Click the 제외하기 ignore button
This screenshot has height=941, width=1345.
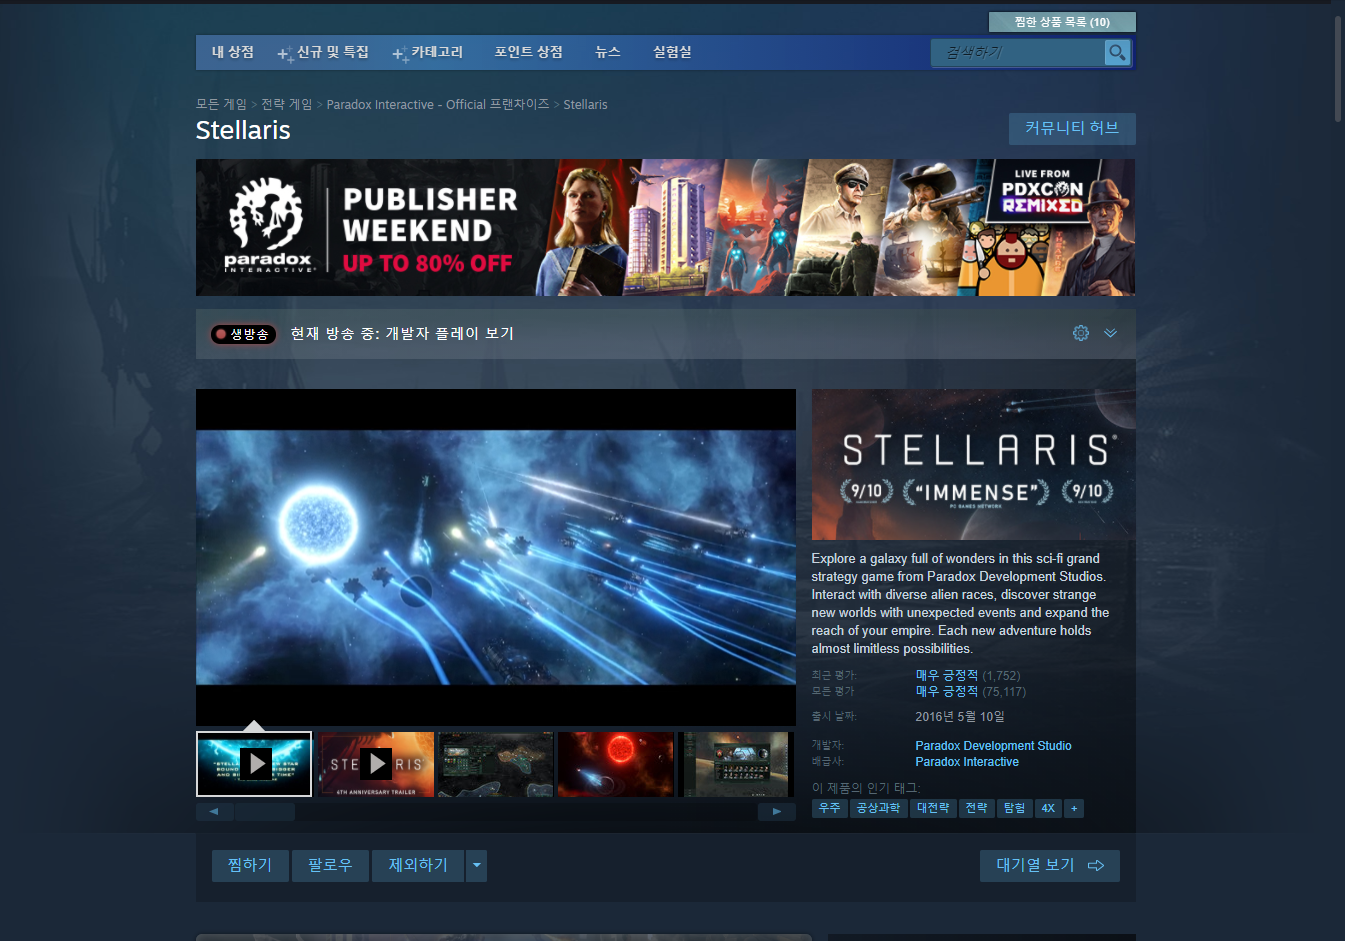pyautogui.click(x=418, y=865)
